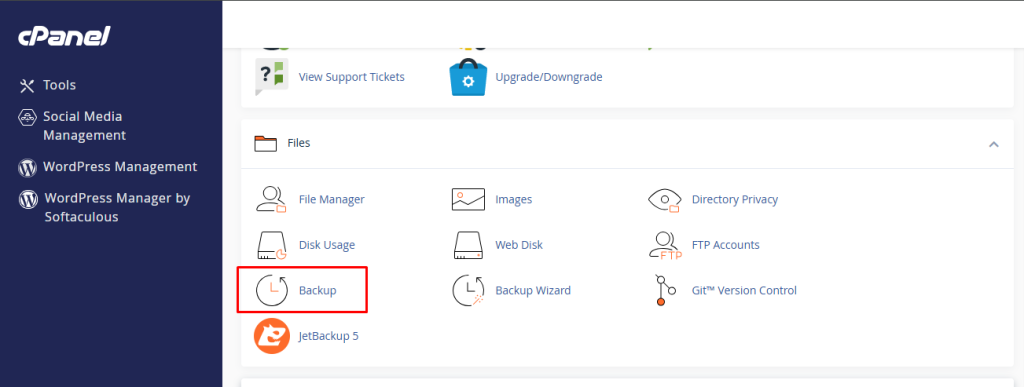Click the Backup clock icon
Viewport: 1024px width, 387px height.
272,290
